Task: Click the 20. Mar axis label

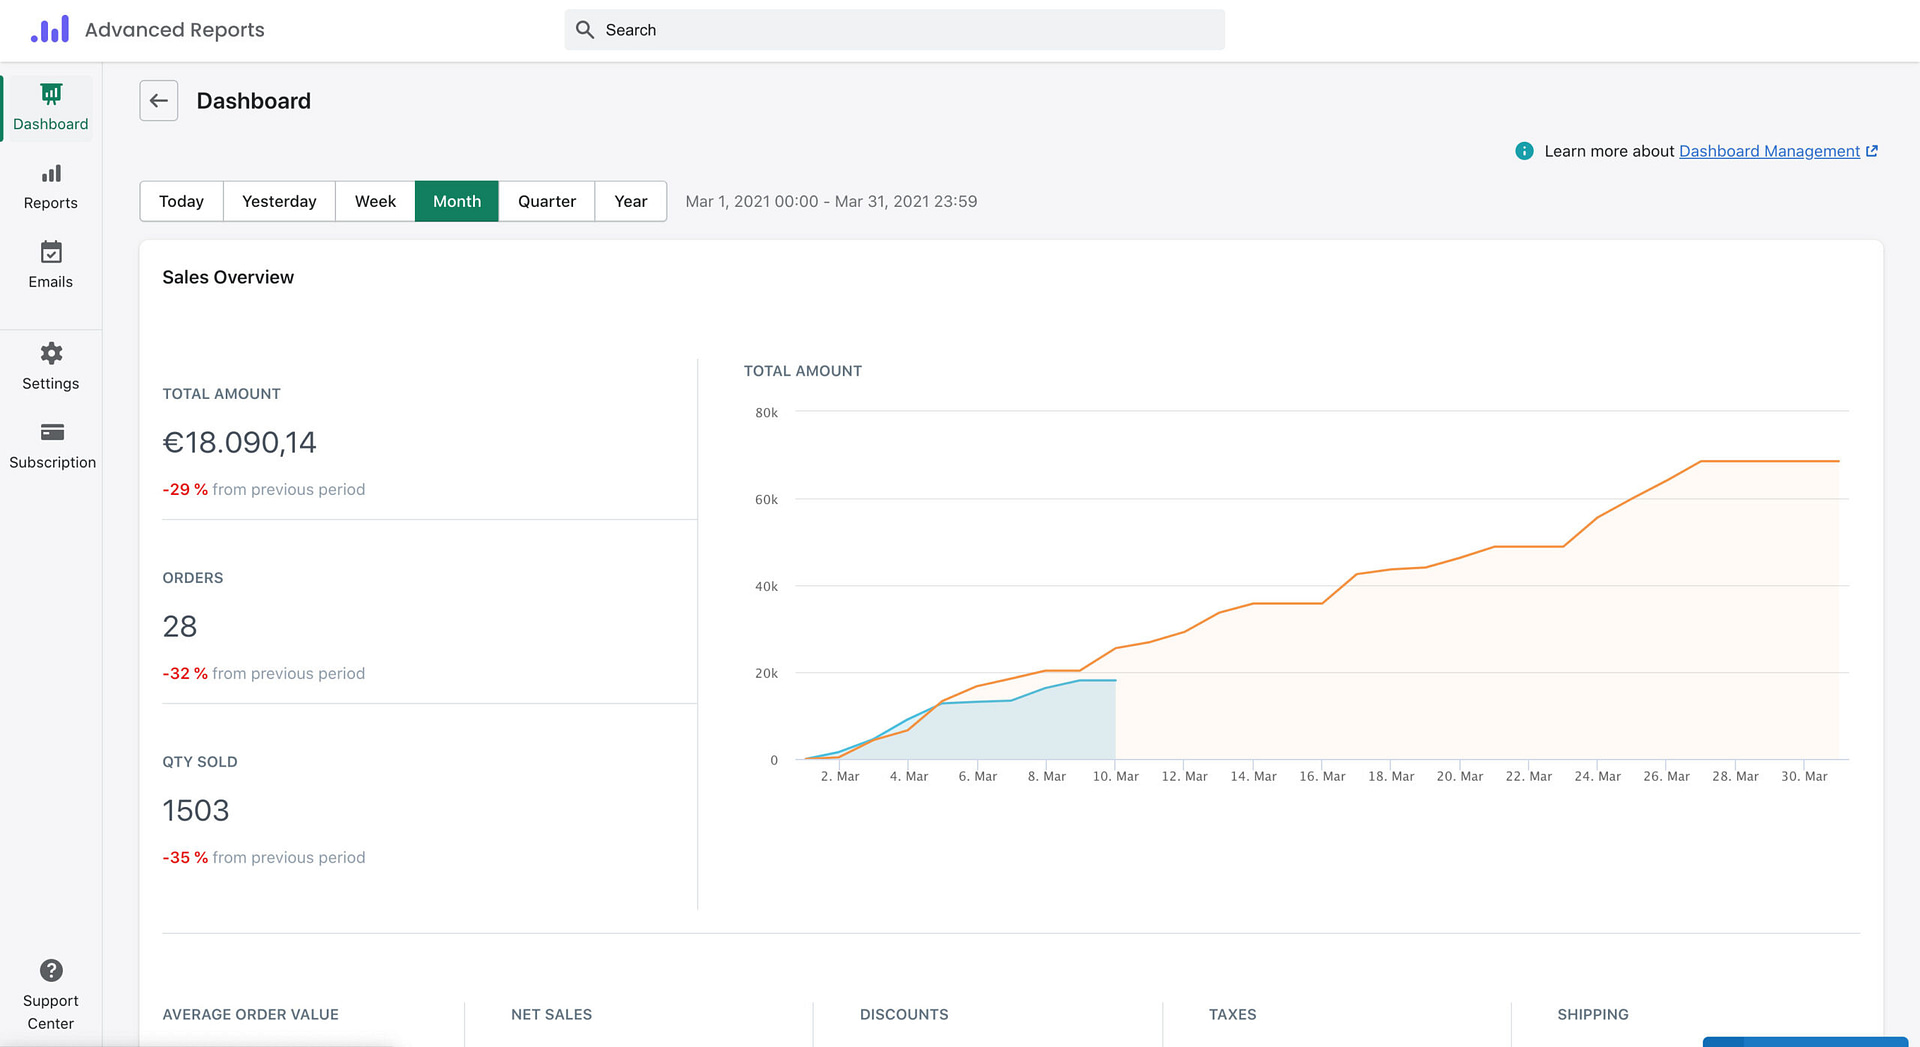Action: pos(1460,776)
